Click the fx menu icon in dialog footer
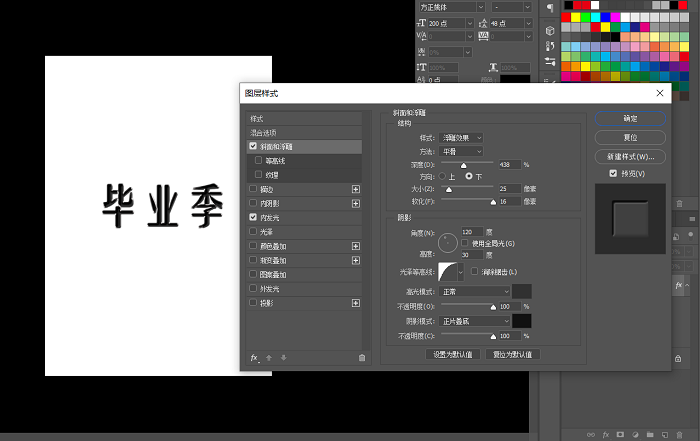The image size is (700, 441). coord(254,357)
